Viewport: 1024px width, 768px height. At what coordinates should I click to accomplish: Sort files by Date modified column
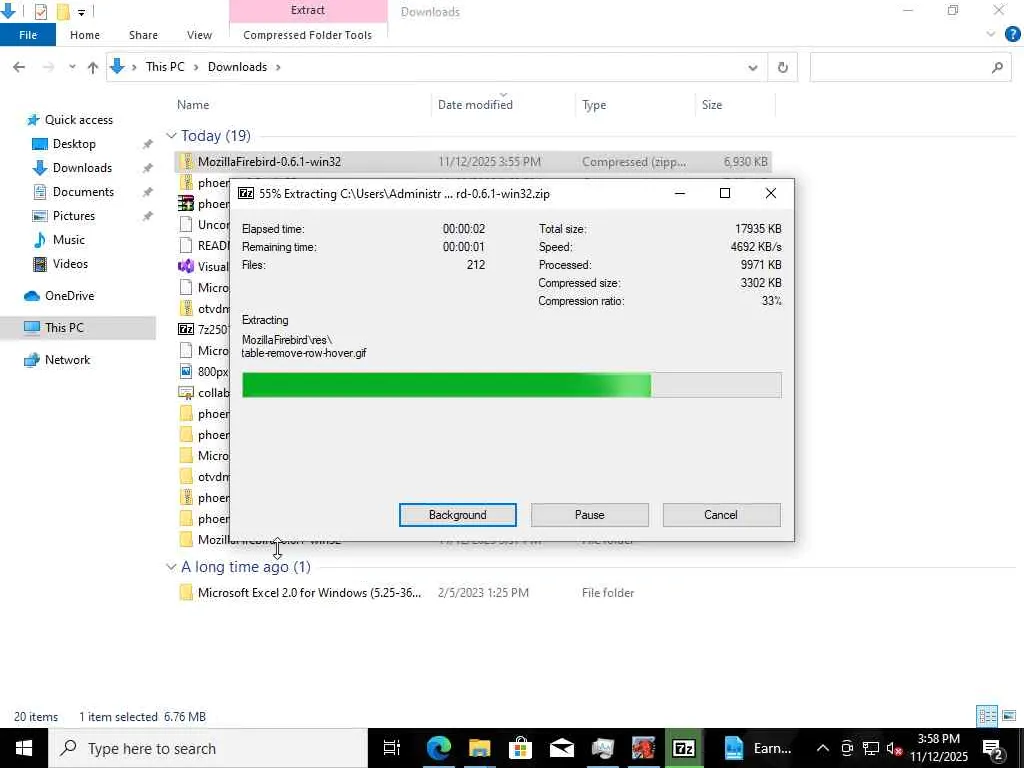click(x=475, y=104)
